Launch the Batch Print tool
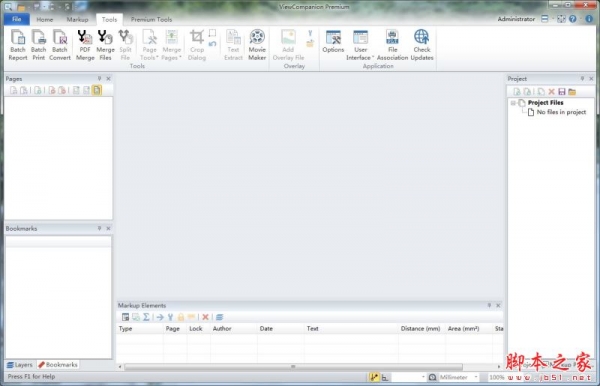This screenshot has height=386, width=600. (x=39, y=45)
